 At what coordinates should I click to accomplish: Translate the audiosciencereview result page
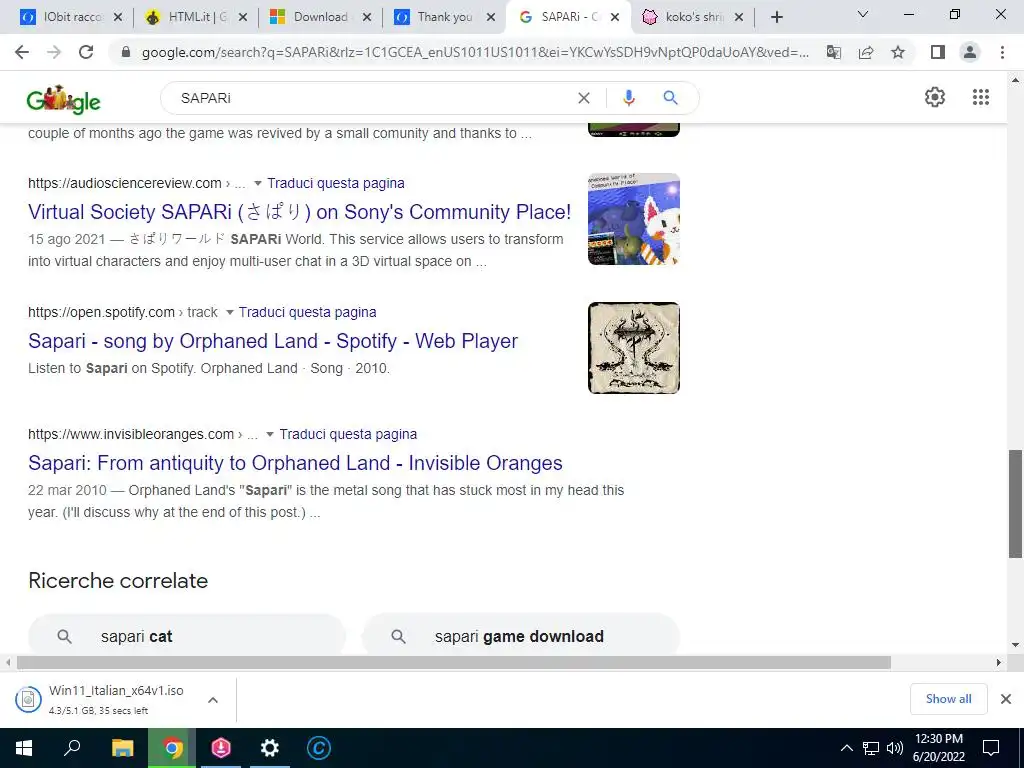click(336, 184)
